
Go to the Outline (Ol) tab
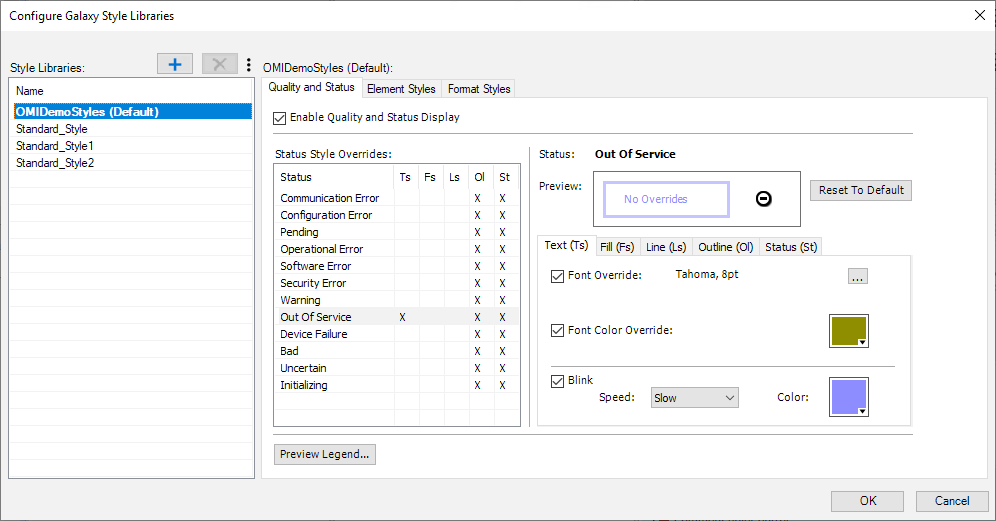726,247
